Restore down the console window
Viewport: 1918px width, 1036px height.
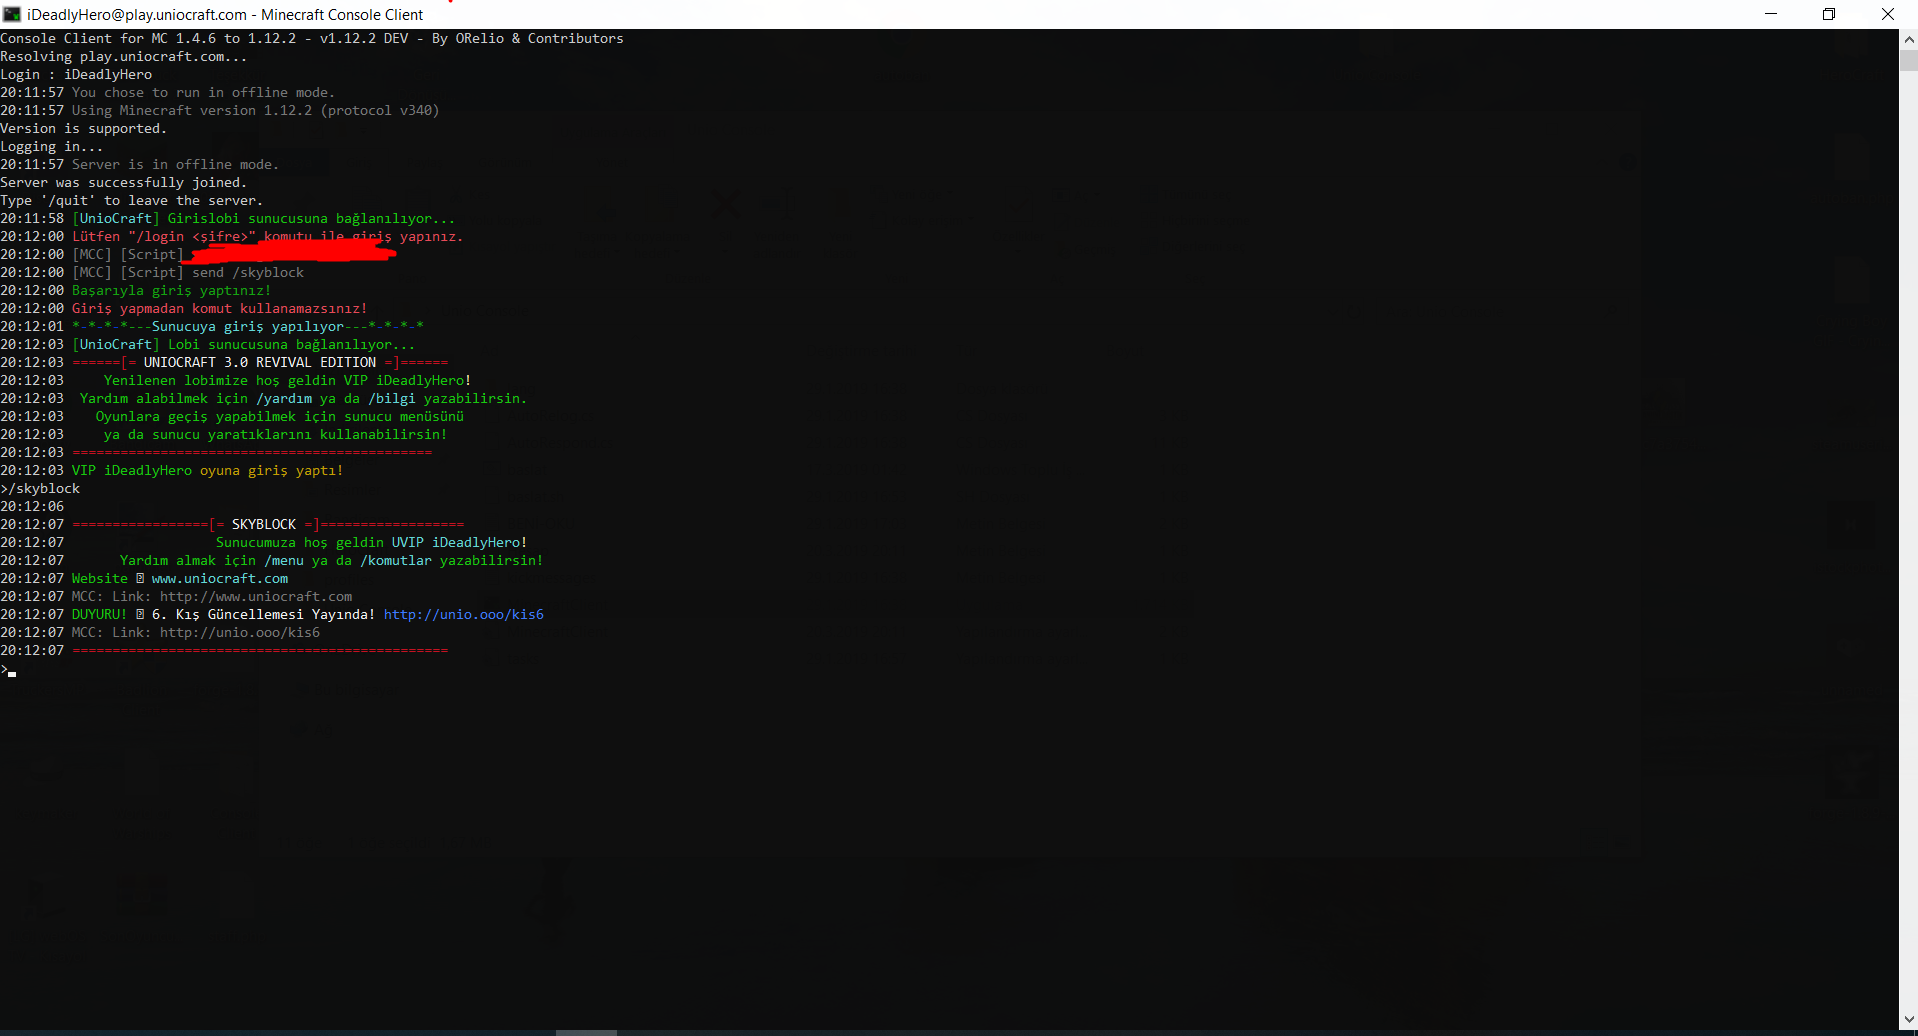point(1829,14)
